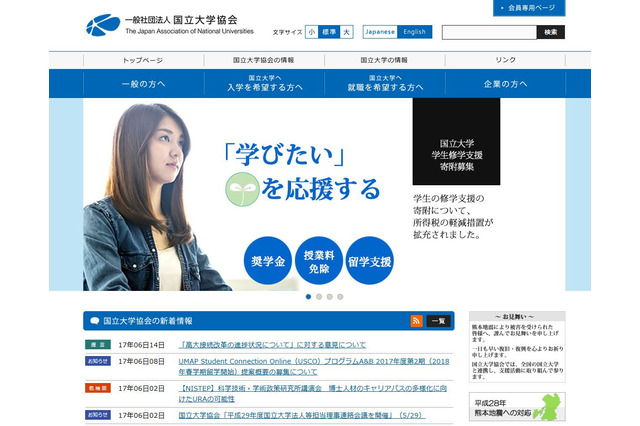Click the 授業料免除 circle button

tap(319, 261)
